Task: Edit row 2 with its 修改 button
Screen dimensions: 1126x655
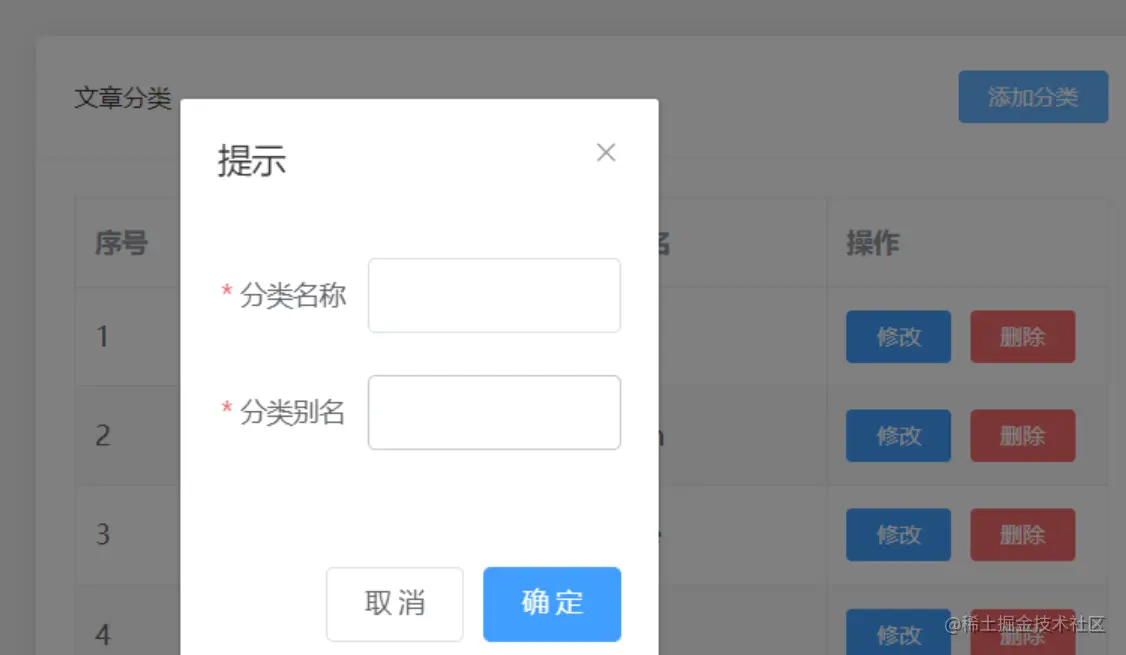Action: click(898, 435)
